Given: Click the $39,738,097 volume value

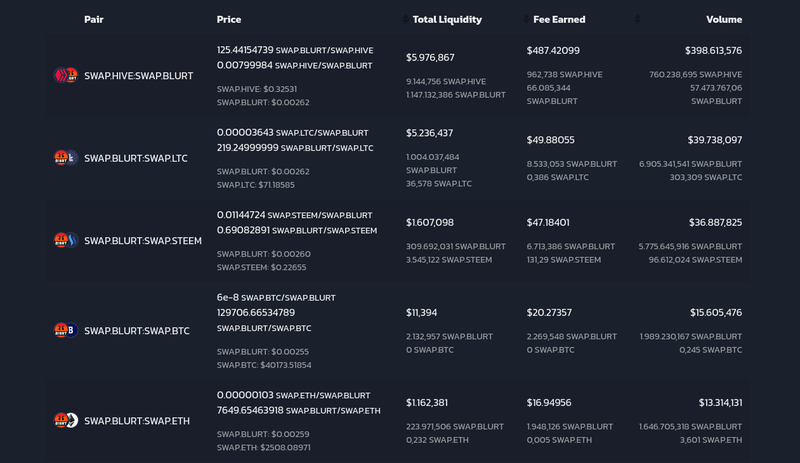Looking at the screenshot, I should [x=714, y=140].
